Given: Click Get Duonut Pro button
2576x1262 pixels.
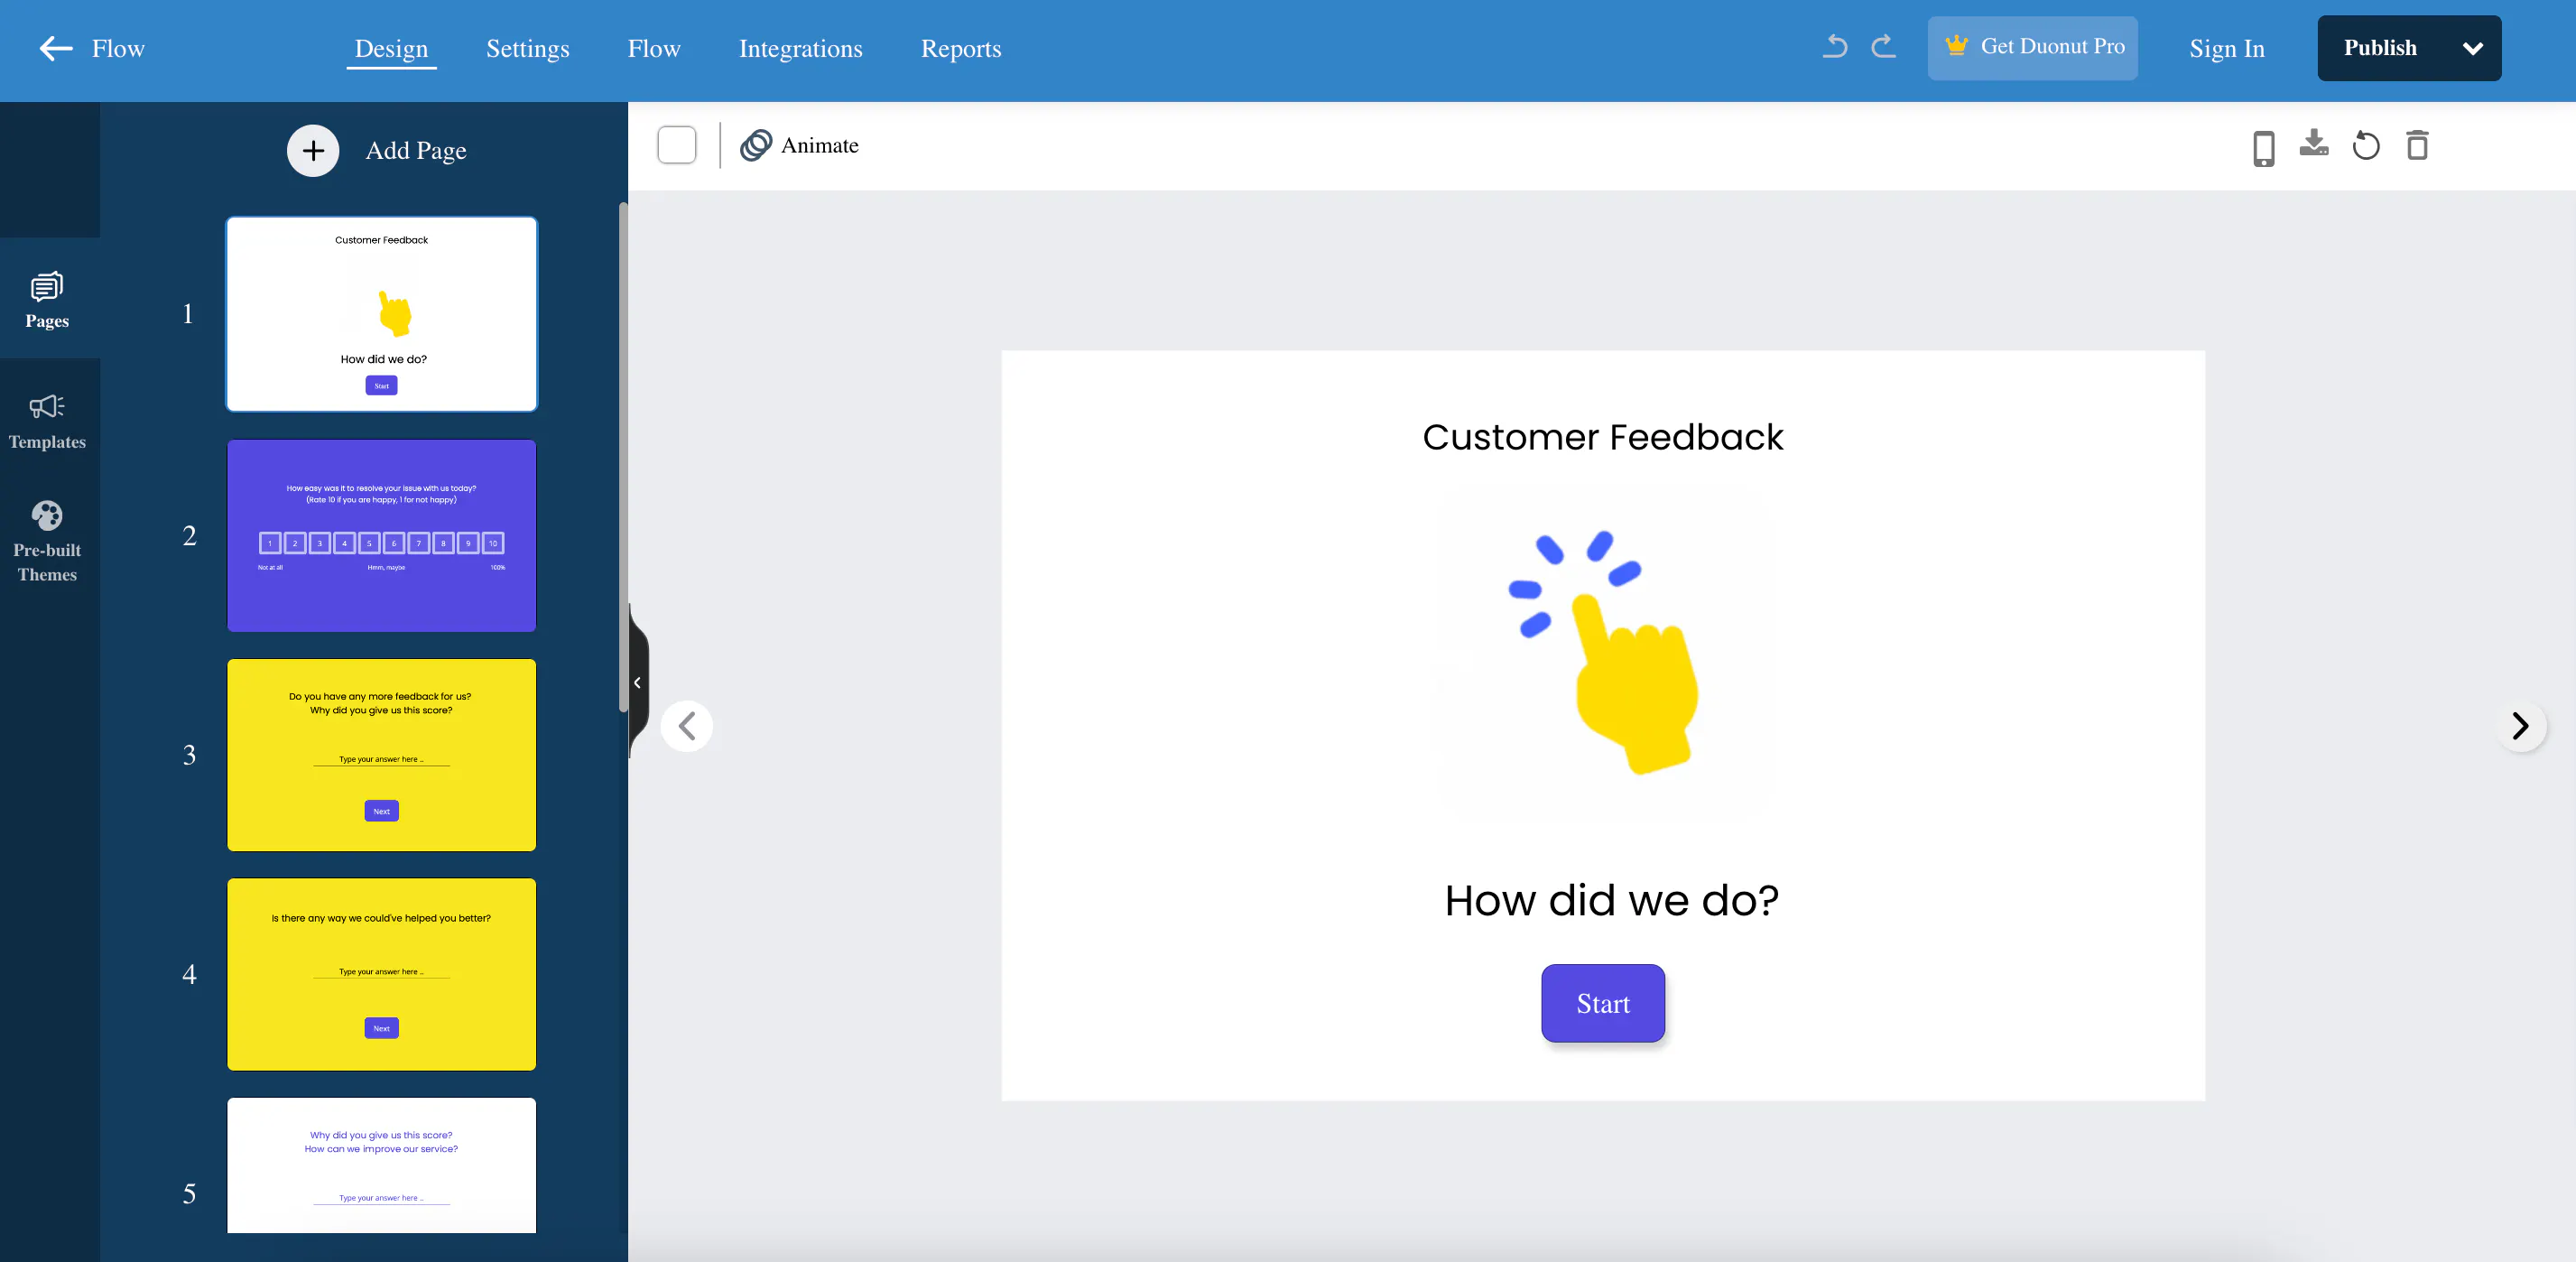Looking at the screenshot, I should 2032,47.
